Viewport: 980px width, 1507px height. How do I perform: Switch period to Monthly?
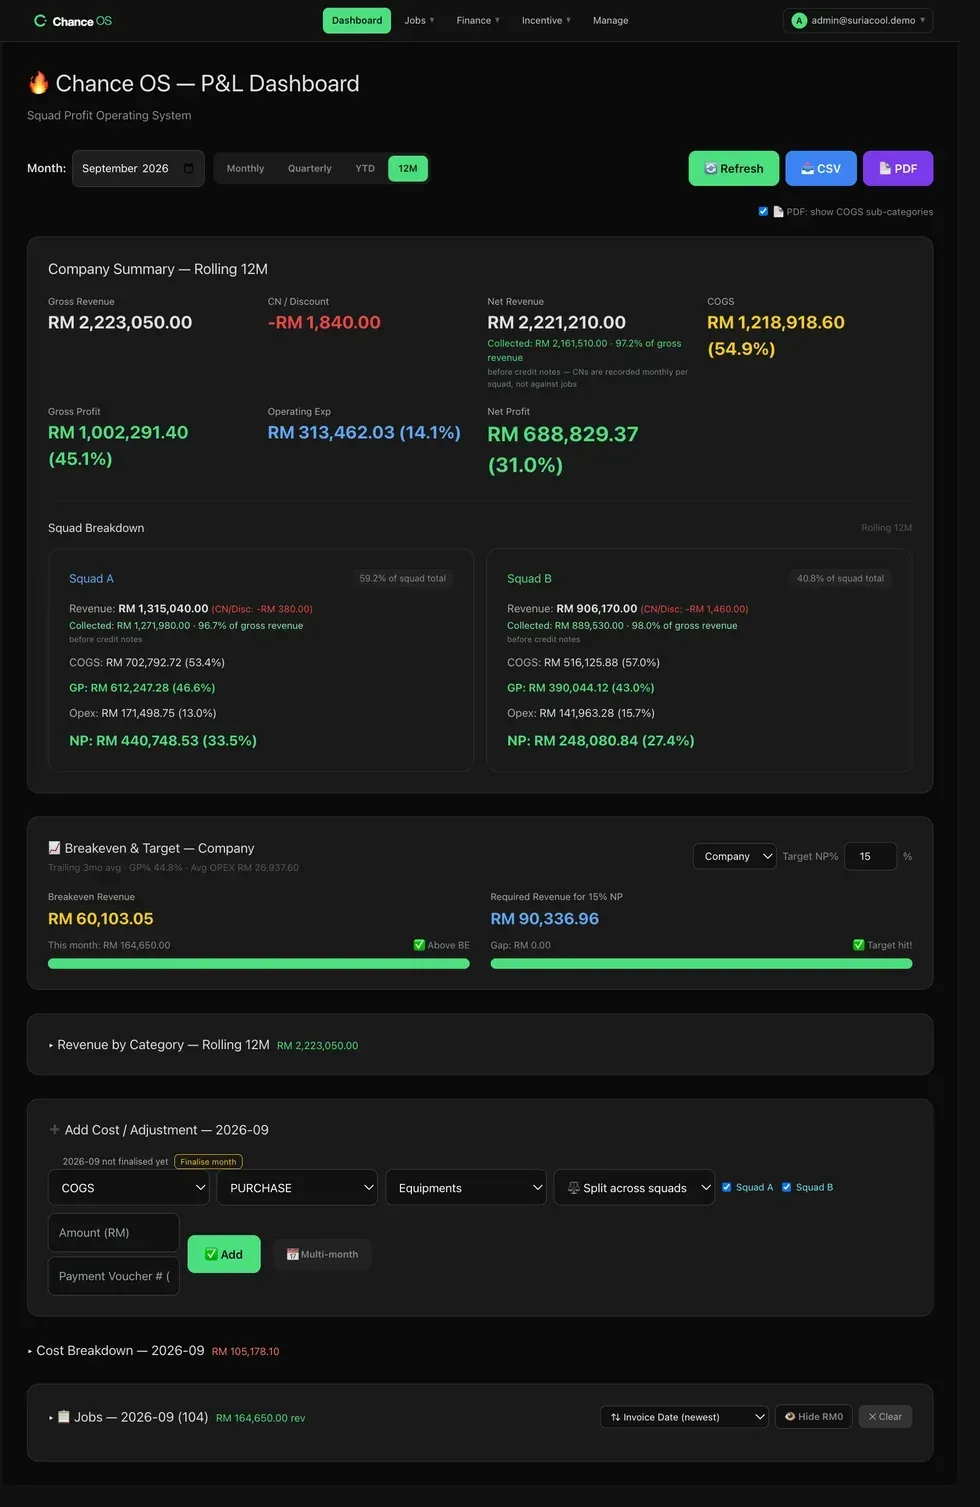(246, 169)
